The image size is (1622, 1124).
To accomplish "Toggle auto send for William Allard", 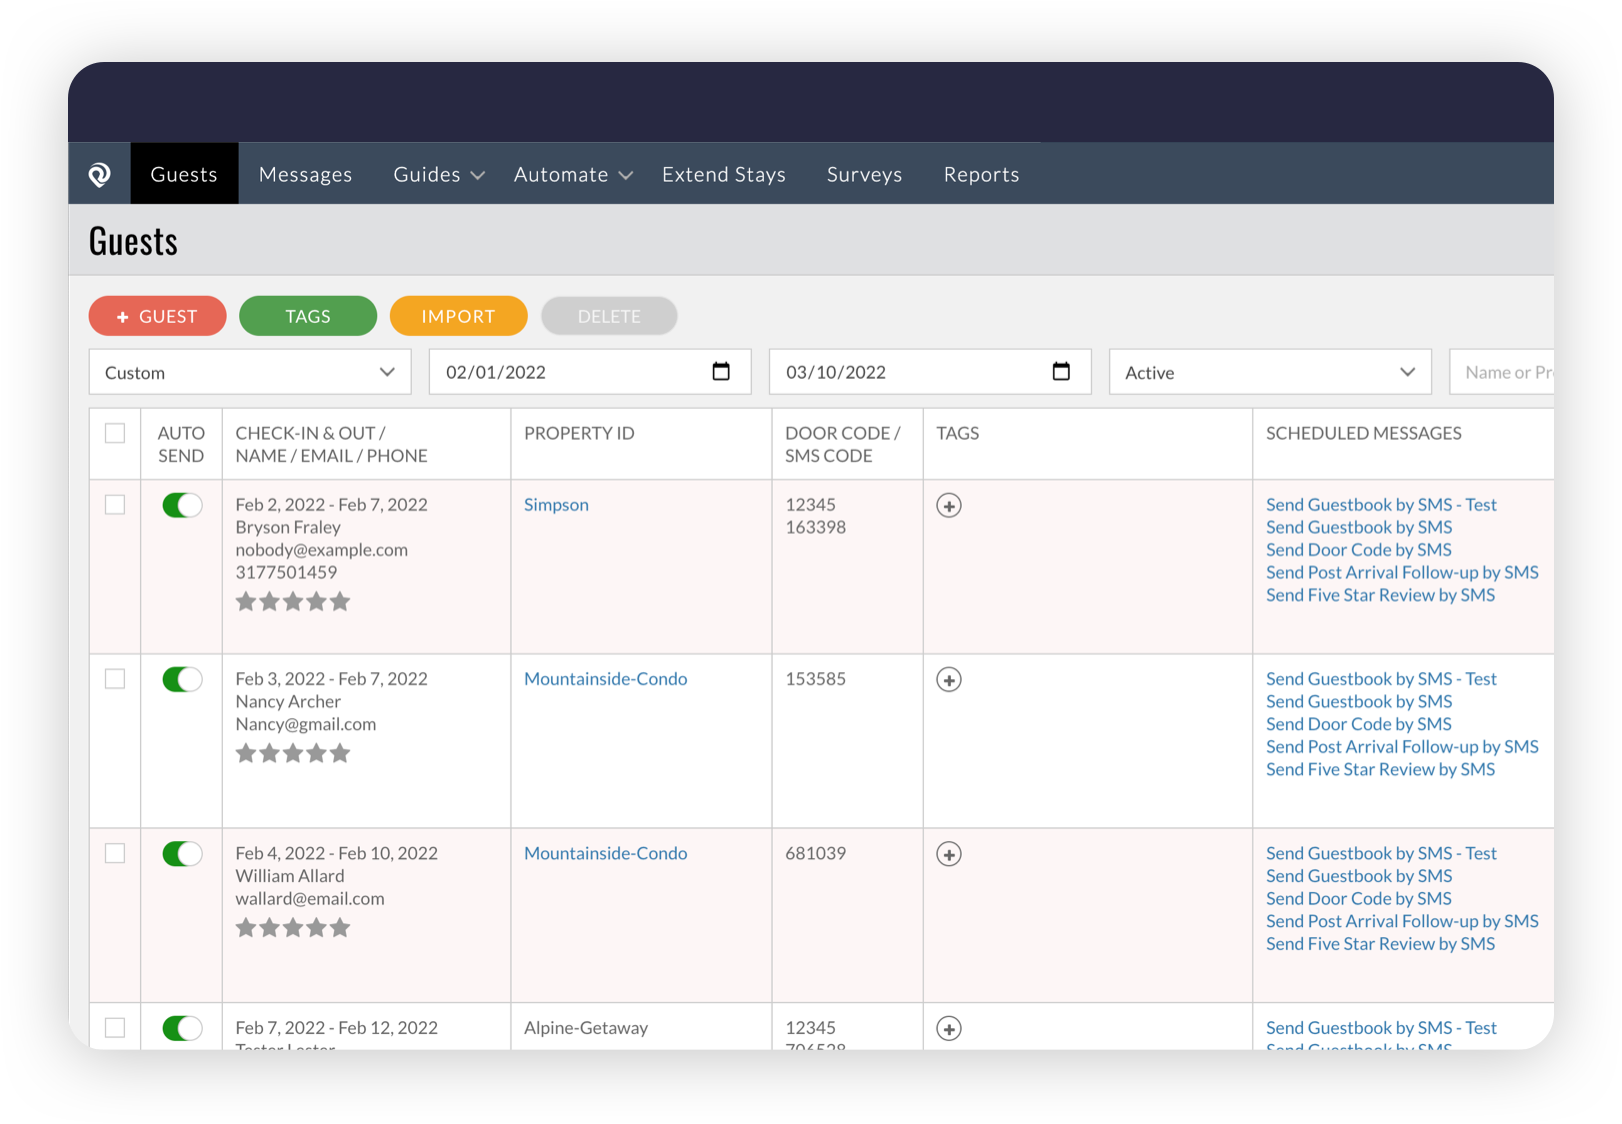I will 182,854.
